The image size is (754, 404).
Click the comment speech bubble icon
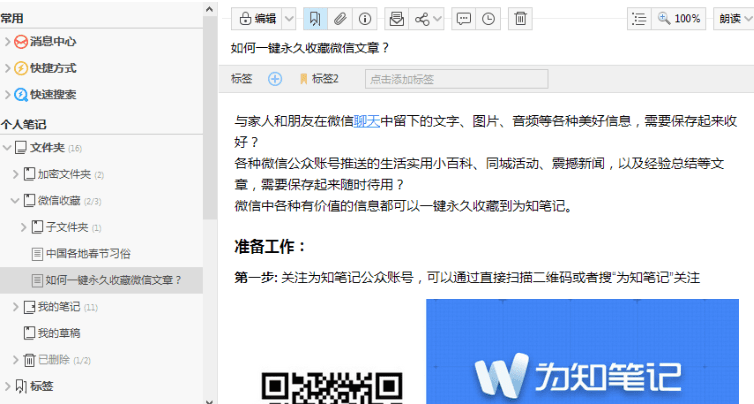(464, 19)
